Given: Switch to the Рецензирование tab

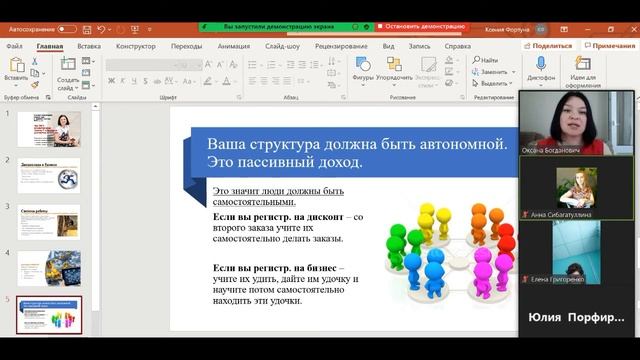Looking at the screenshot, I should 341,46.
